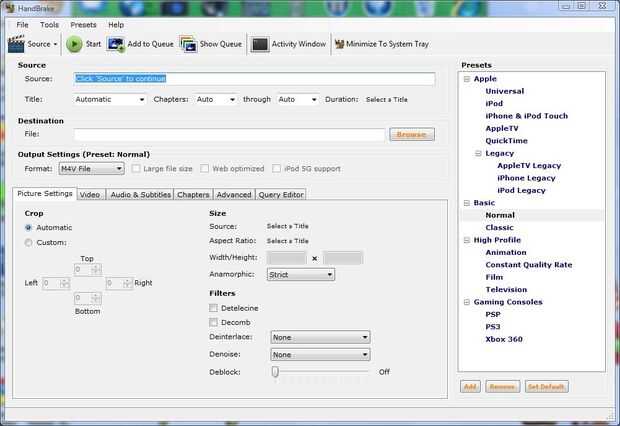Click the Source path input field
Image resolution: width=620 pixels, height=426 pixels.
pos(254,79)
